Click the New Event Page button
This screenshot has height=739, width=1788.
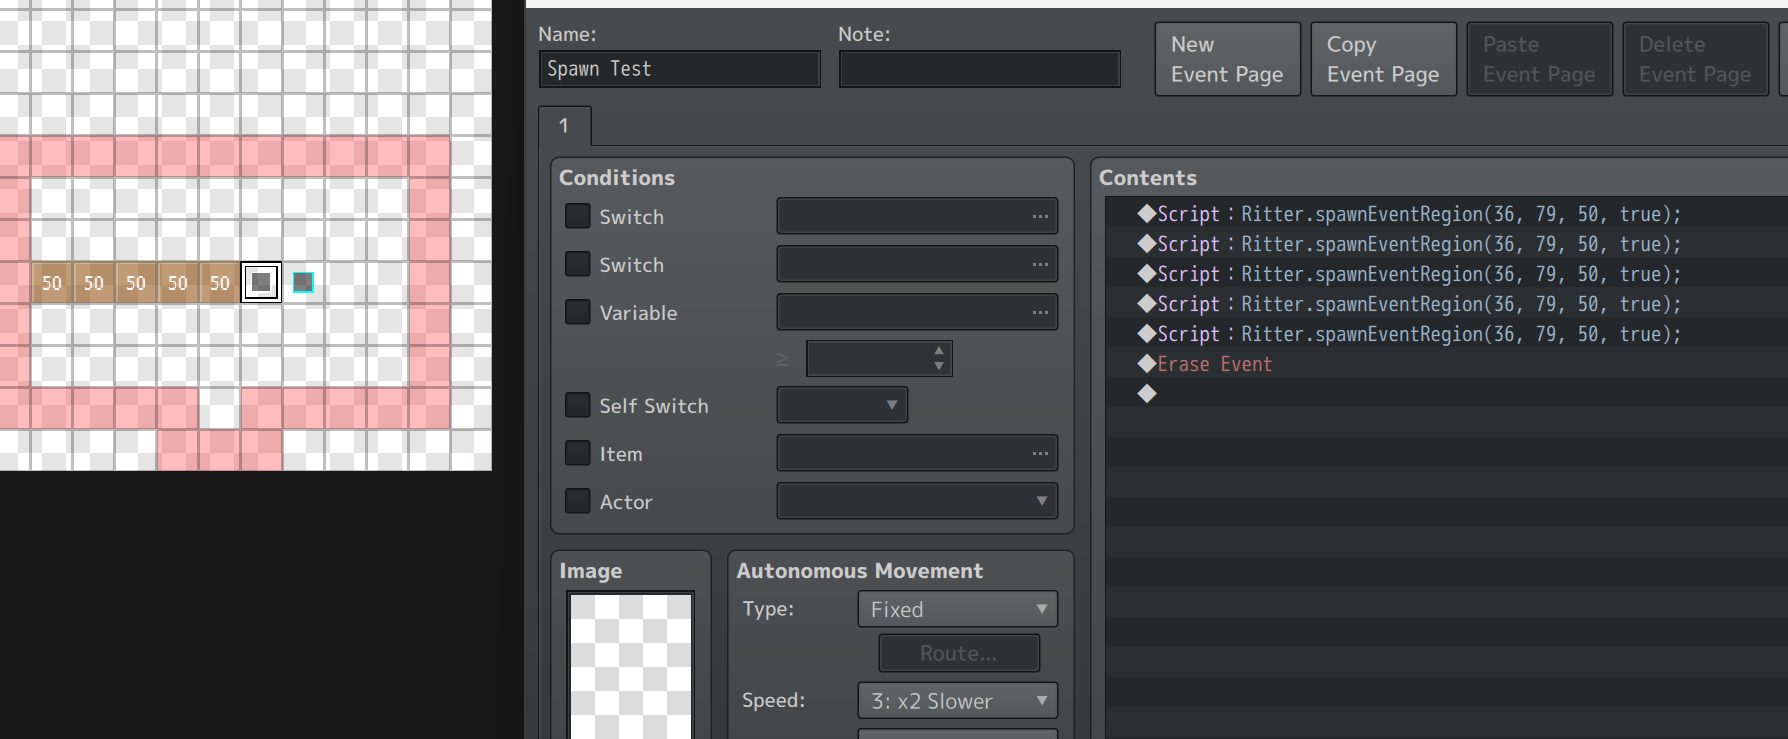pyautogui.click(x=1227, y=59)
